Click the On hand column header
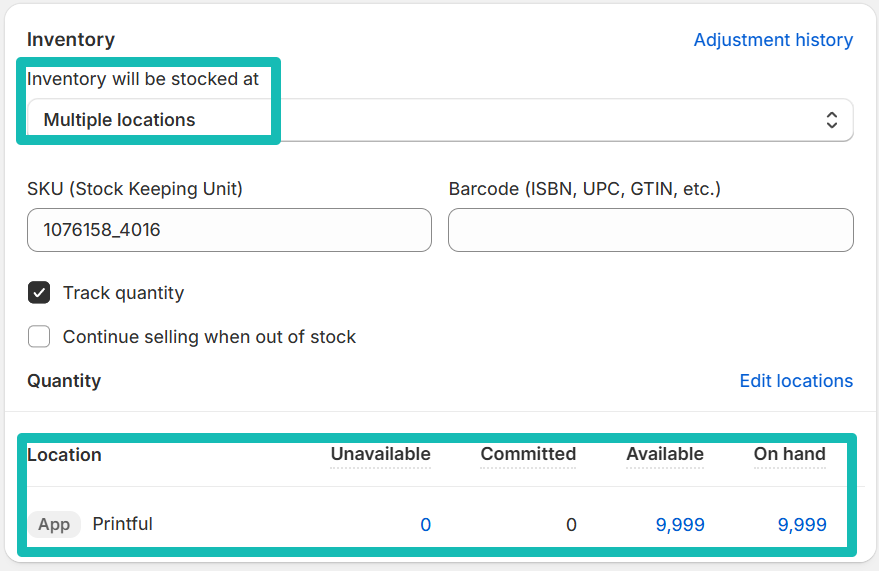 (789, 454)
